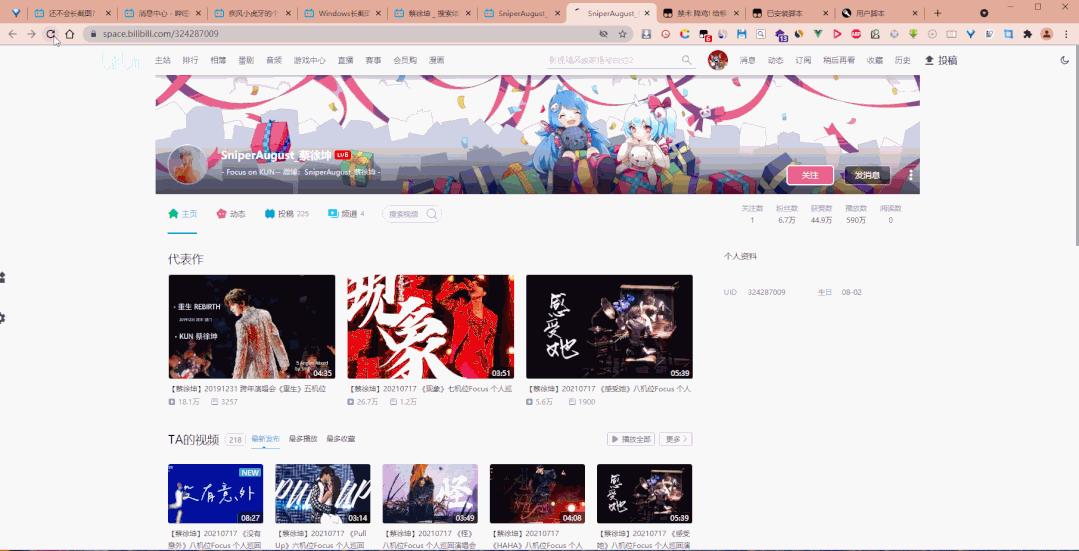The image size is (1079, 551).
Task: Open the 重生 REBIRTH video thumbnail
Action: [x=252, y=327]
